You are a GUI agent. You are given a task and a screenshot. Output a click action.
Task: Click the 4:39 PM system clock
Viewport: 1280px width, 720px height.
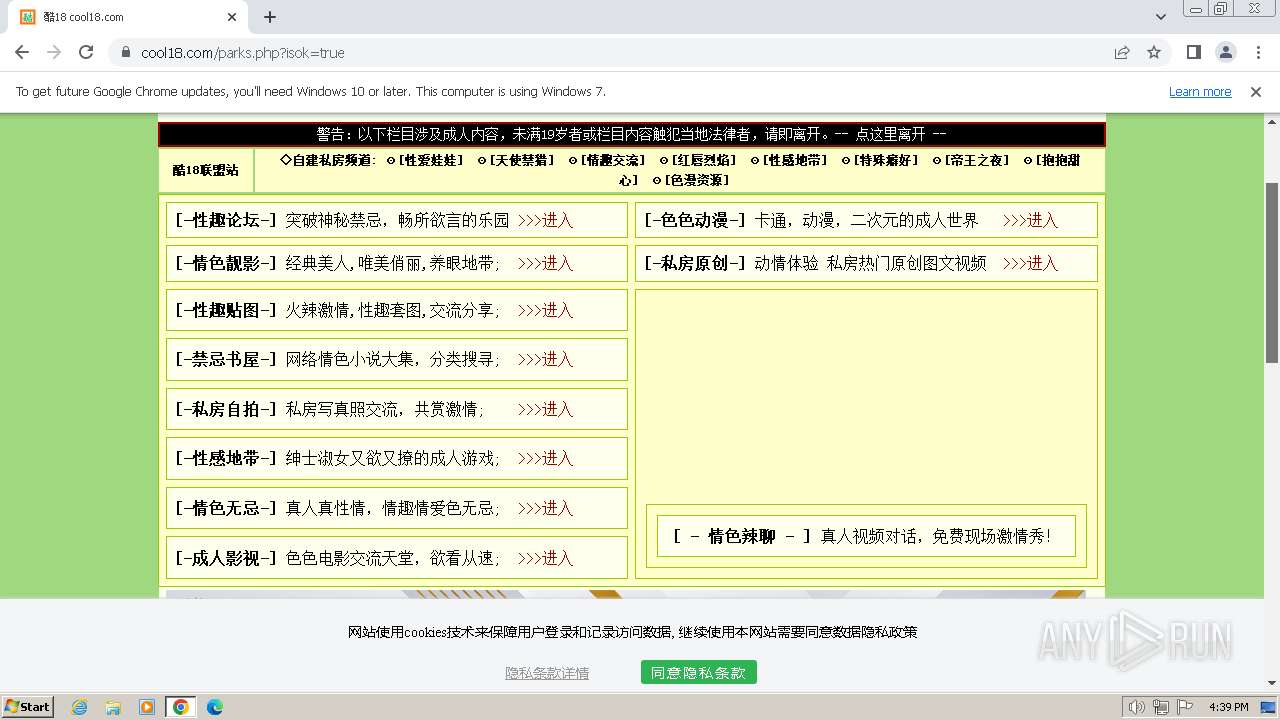1228,707
